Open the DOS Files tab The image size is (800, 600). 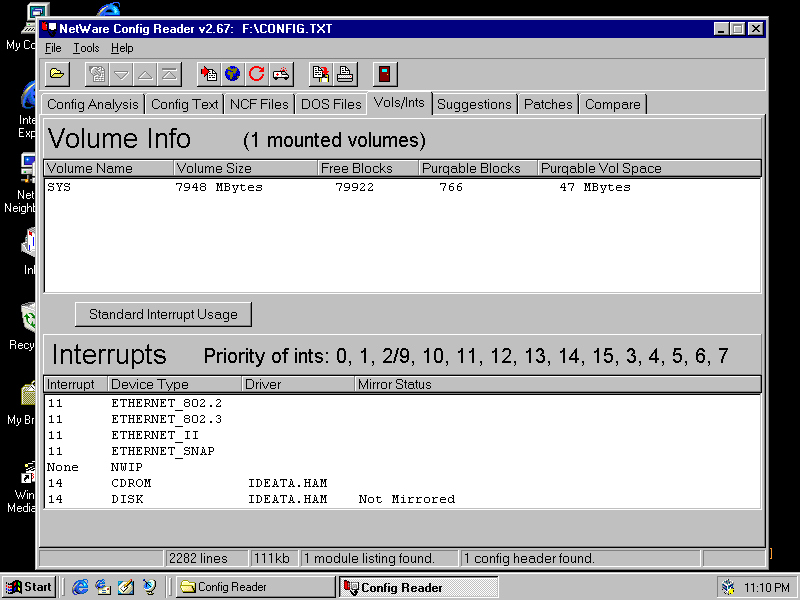tap(331, 104)
